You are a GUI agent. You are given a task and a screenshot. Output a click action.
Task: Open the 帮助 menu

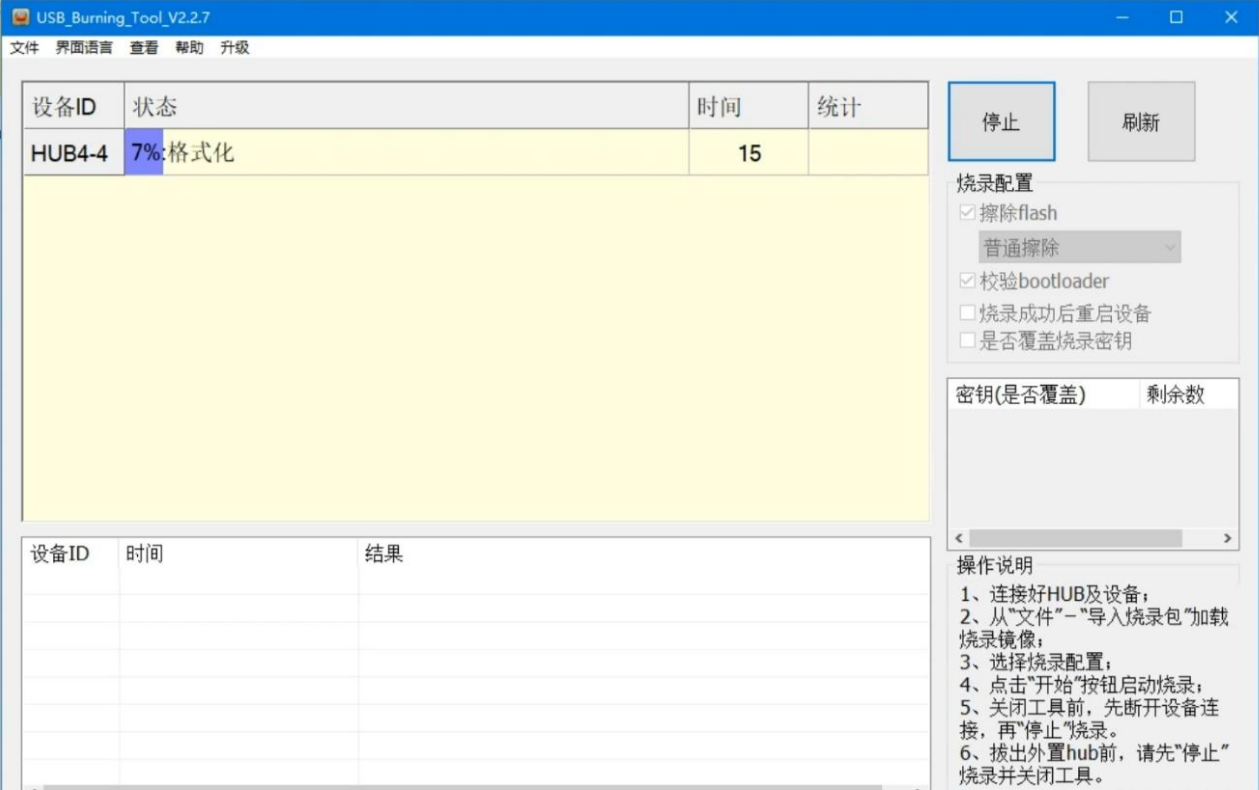click(189, 48)
